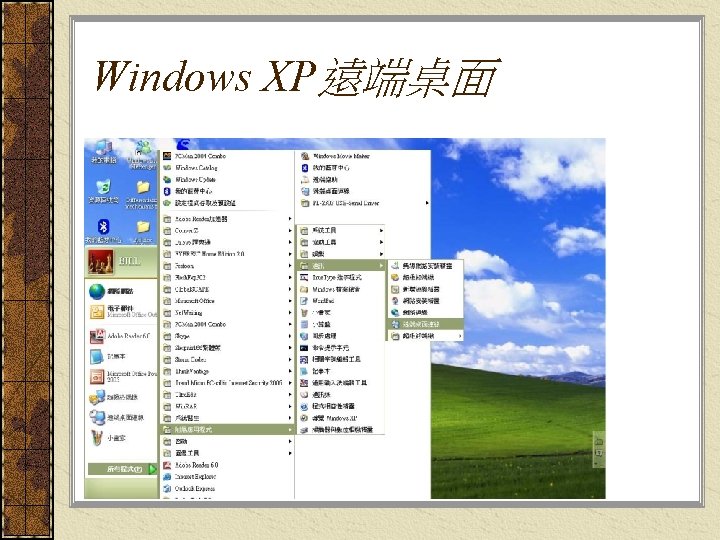
Task: Expand the 管理工具 program folder
Action: pyautogui.click(x=228, y=453)
